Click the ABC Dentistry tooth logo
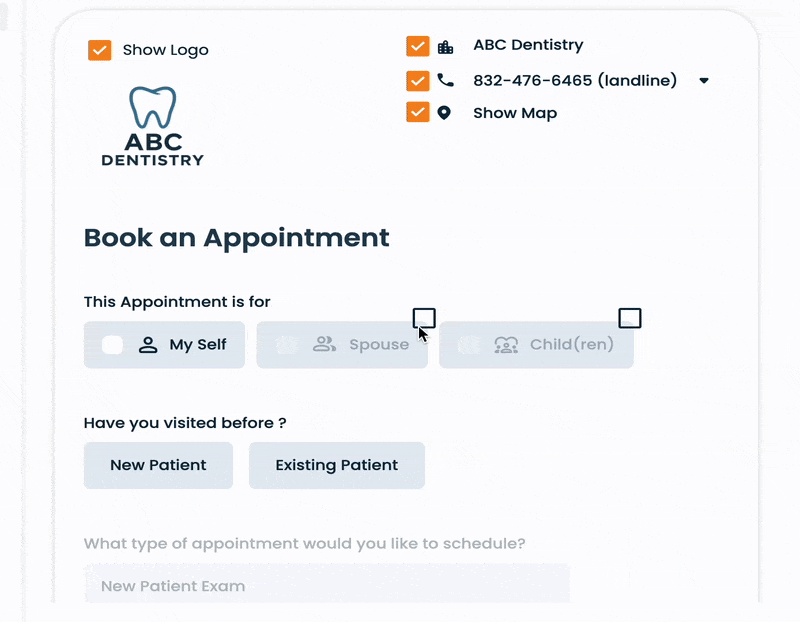Screen dimensions: 800x622 152,126
